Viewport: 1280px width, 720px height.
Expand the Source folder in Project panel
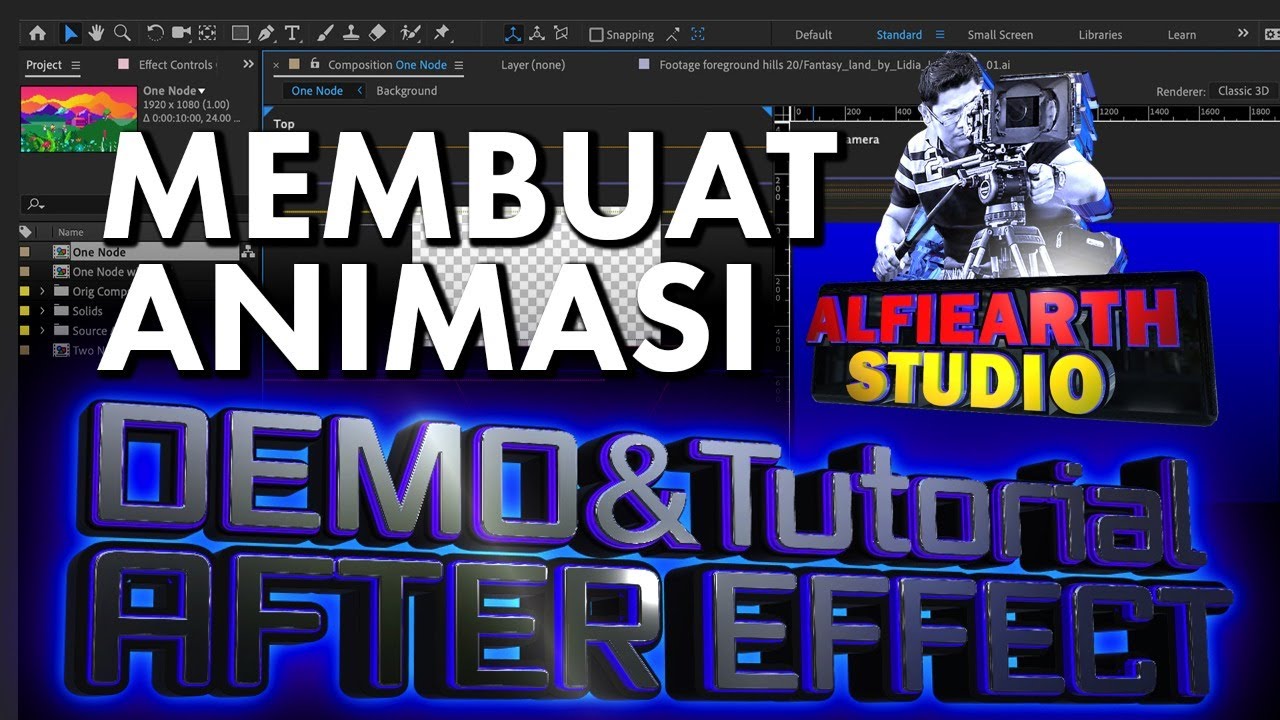(x=42, y=330)
